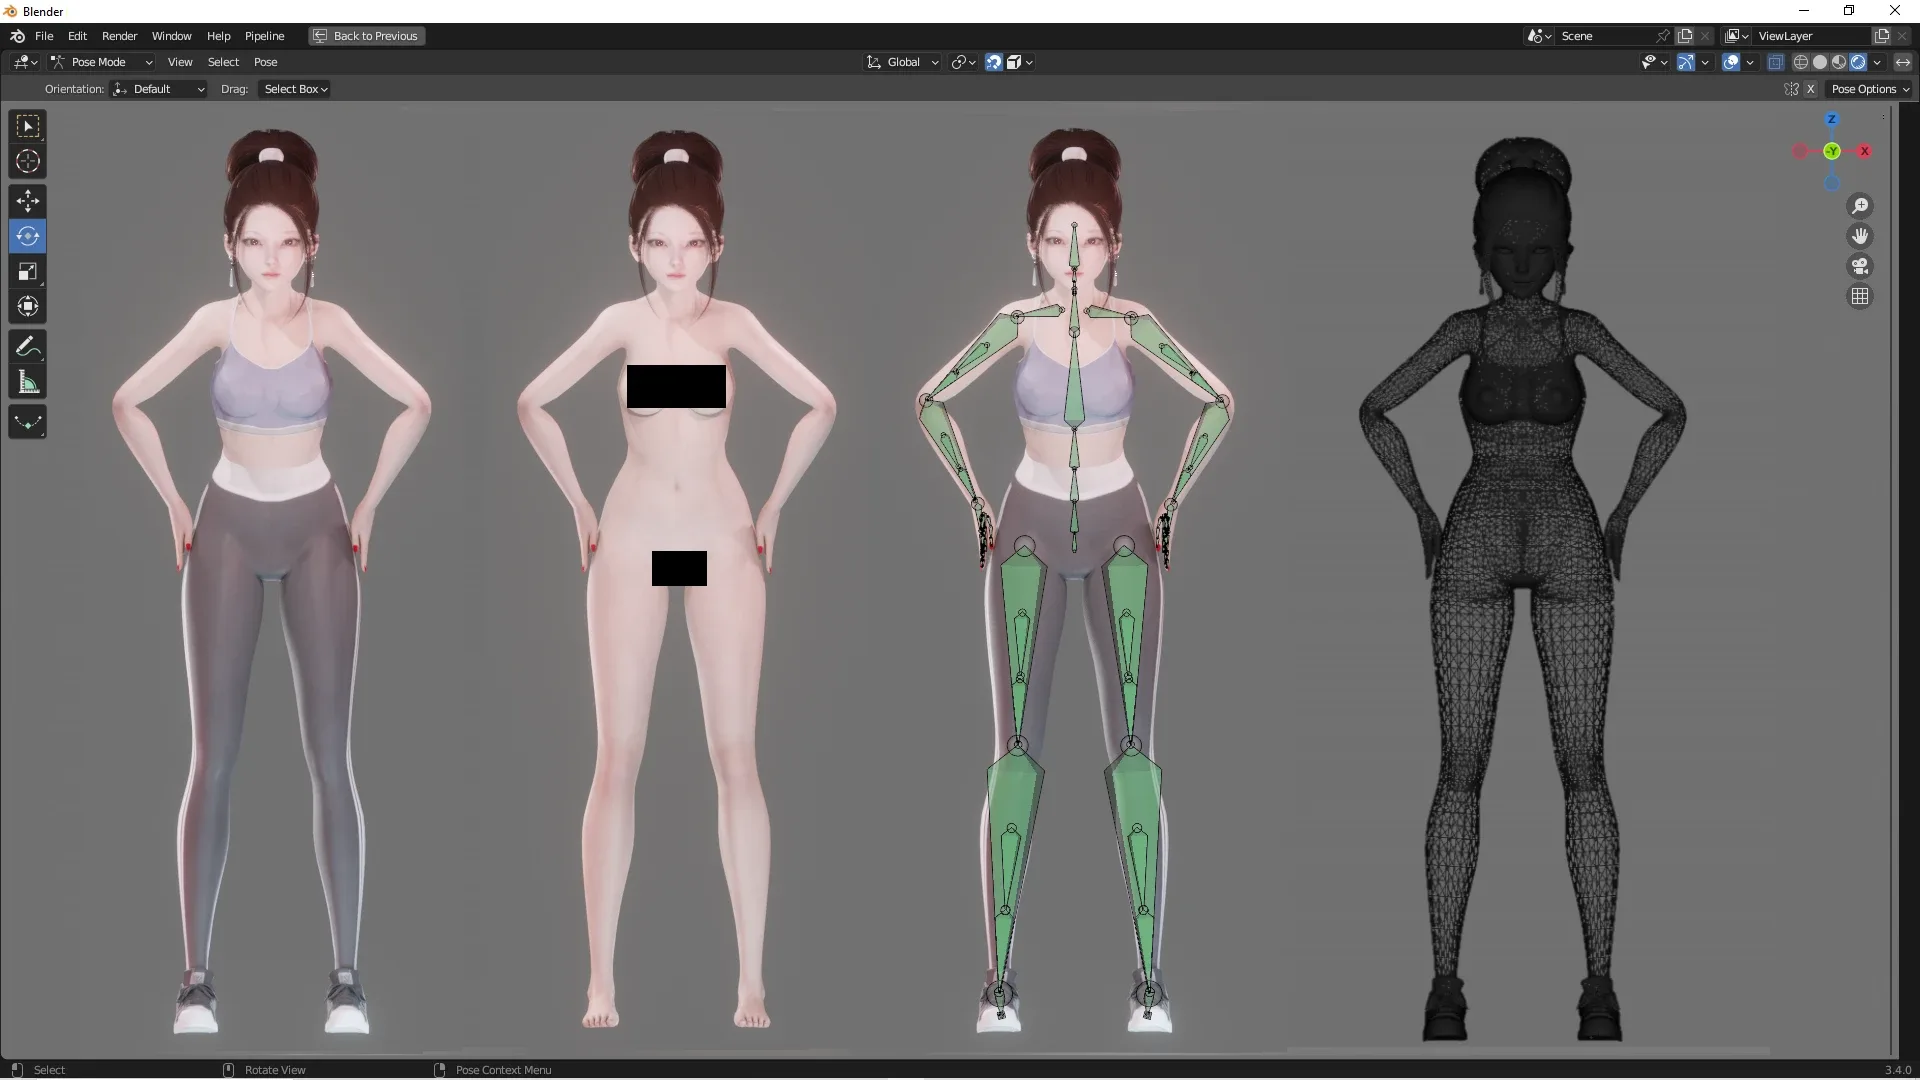This screenshot has height=1080, width=1920.
Task: Click the green Y axis on navigation gizmo
Action: pos(1833,152)
